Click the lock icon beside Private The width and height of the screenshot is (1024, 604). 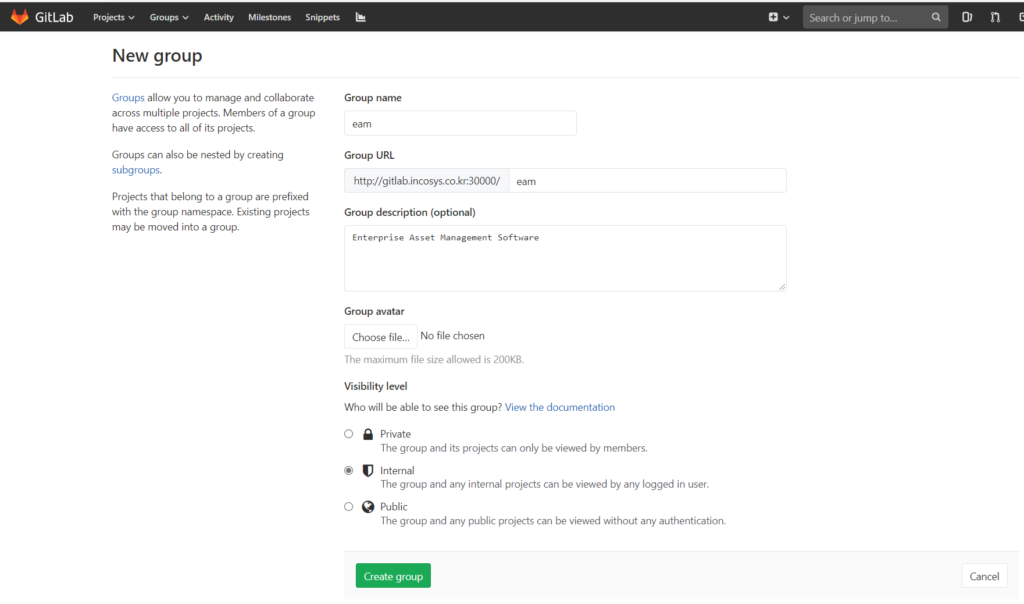[x=368, y=434]
